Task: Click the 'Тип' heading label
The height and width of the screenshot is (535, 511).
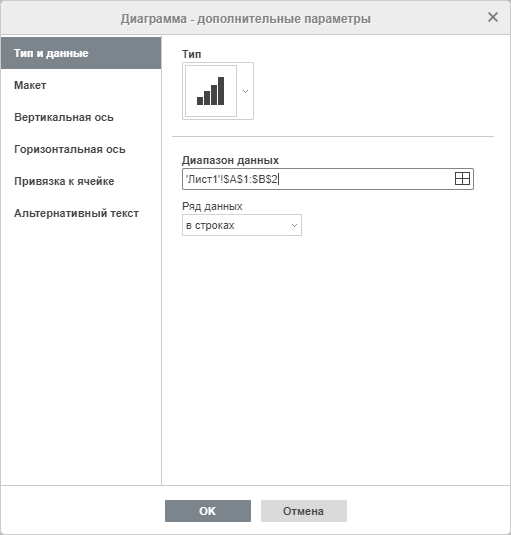Action: tap(191, 54)
